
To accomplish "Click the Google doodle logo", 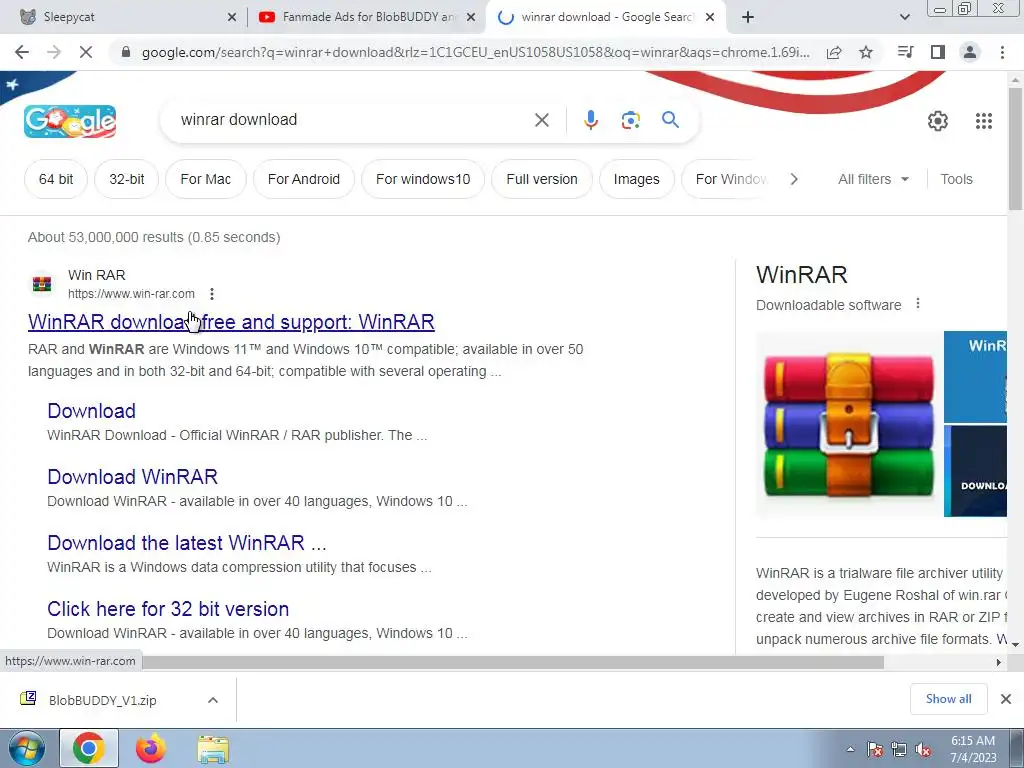I will click(70, 121).
